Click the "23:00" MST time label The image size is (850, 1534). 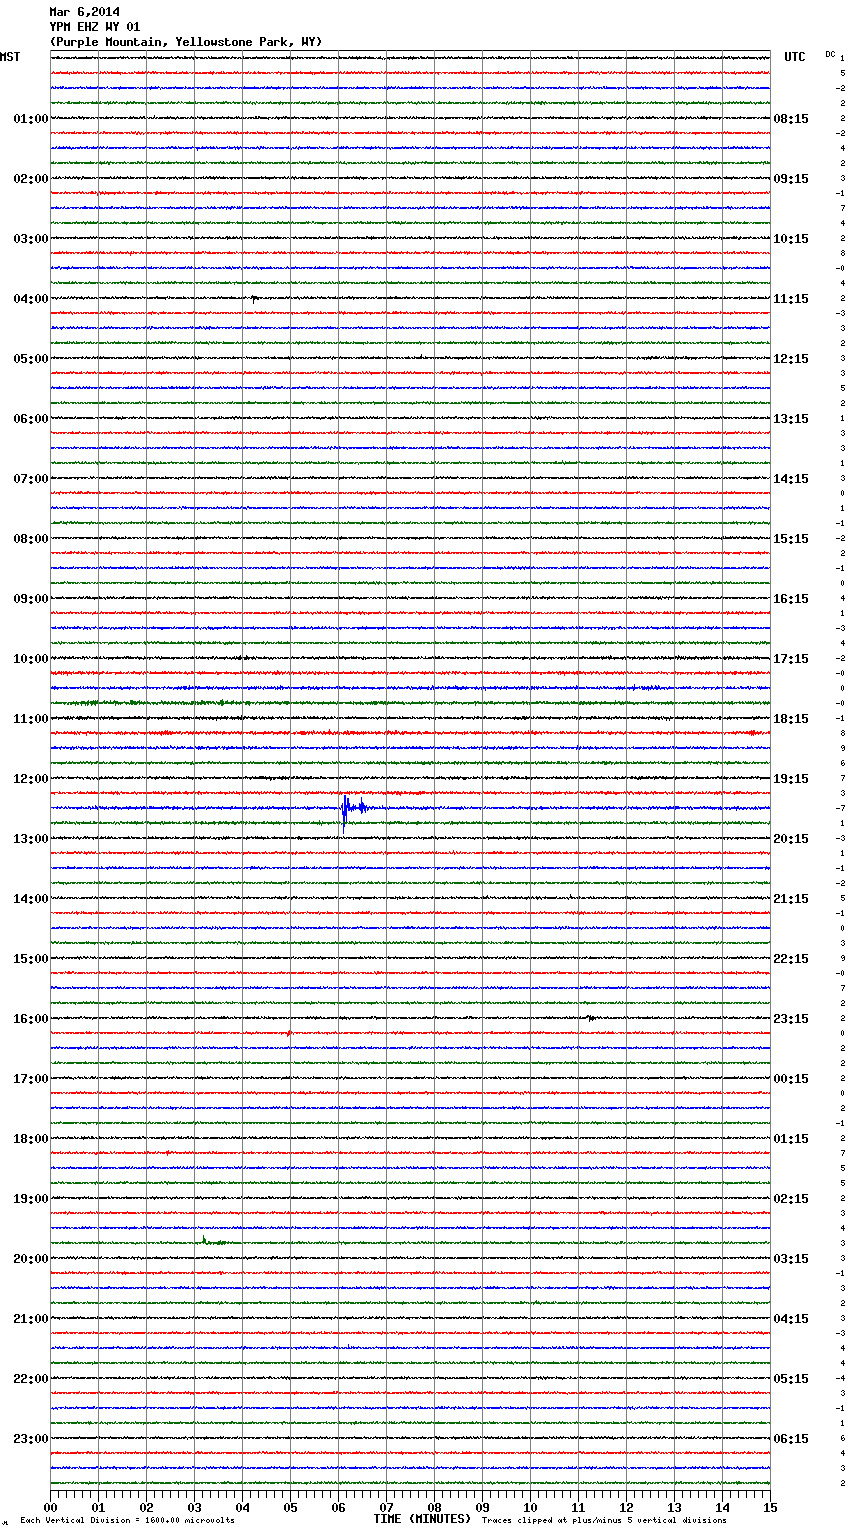31,1439
